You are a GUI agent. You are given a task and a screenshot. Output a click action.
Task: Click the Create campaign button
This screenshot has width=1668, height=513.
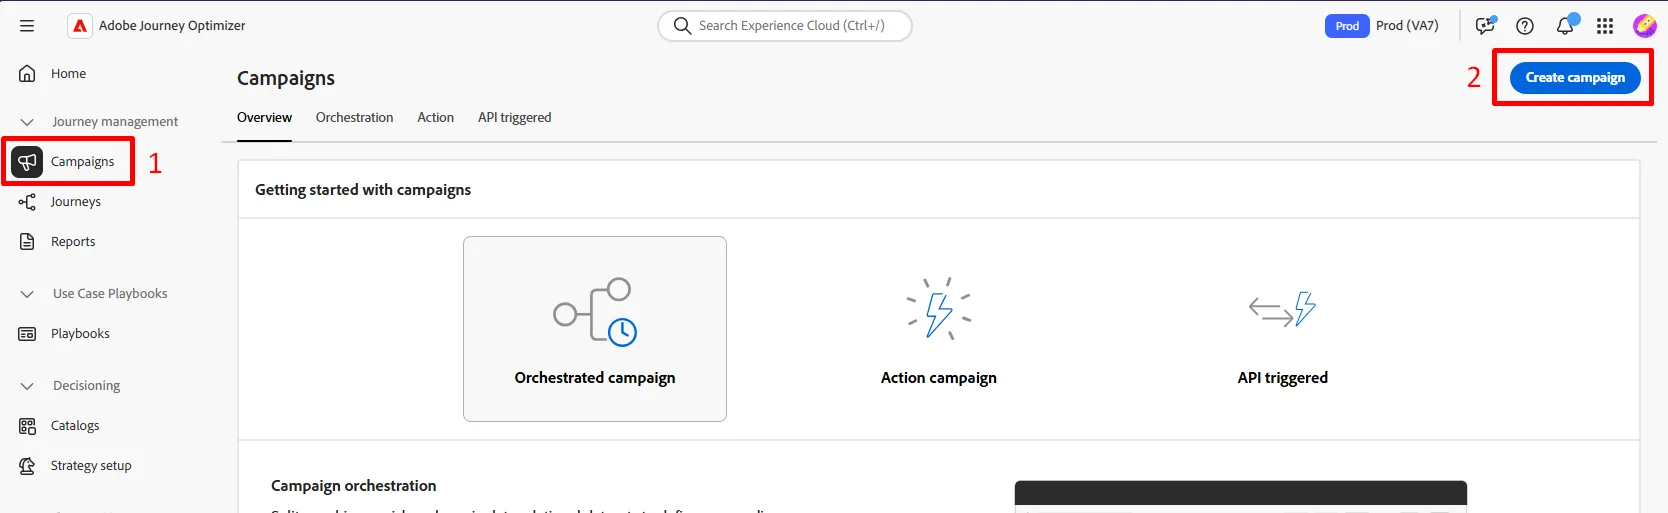[1575, 77]
